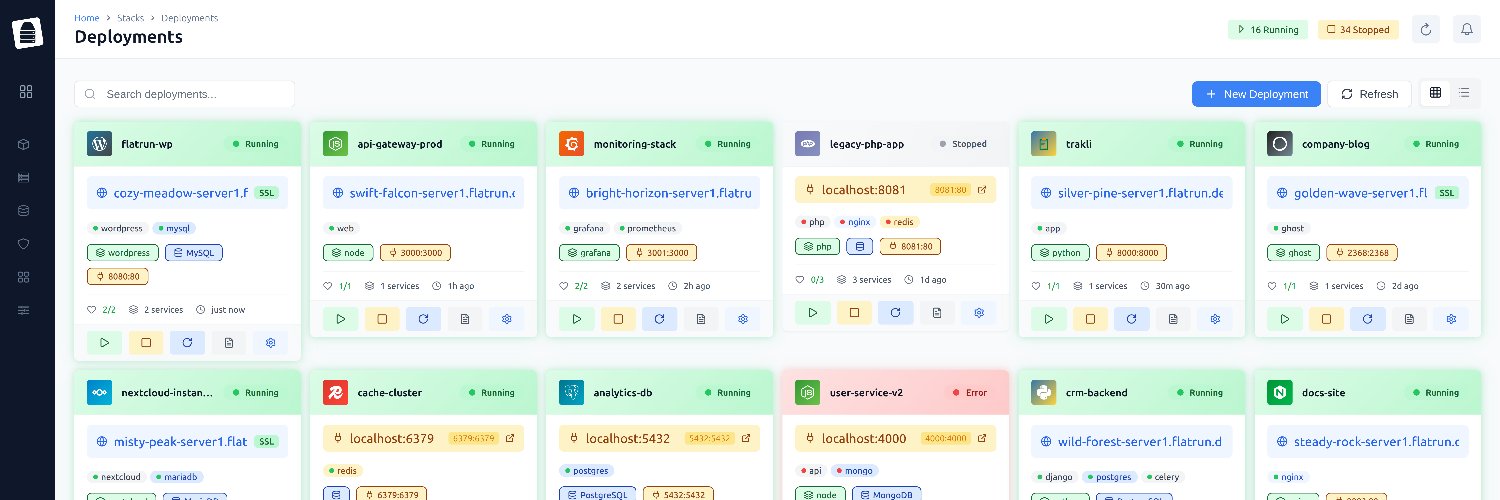Image resolution: width=1500 pixels, height=500 pixels.
Task: Click the PHP logo on the legacy-php-app card
Action: click(808, 143)
